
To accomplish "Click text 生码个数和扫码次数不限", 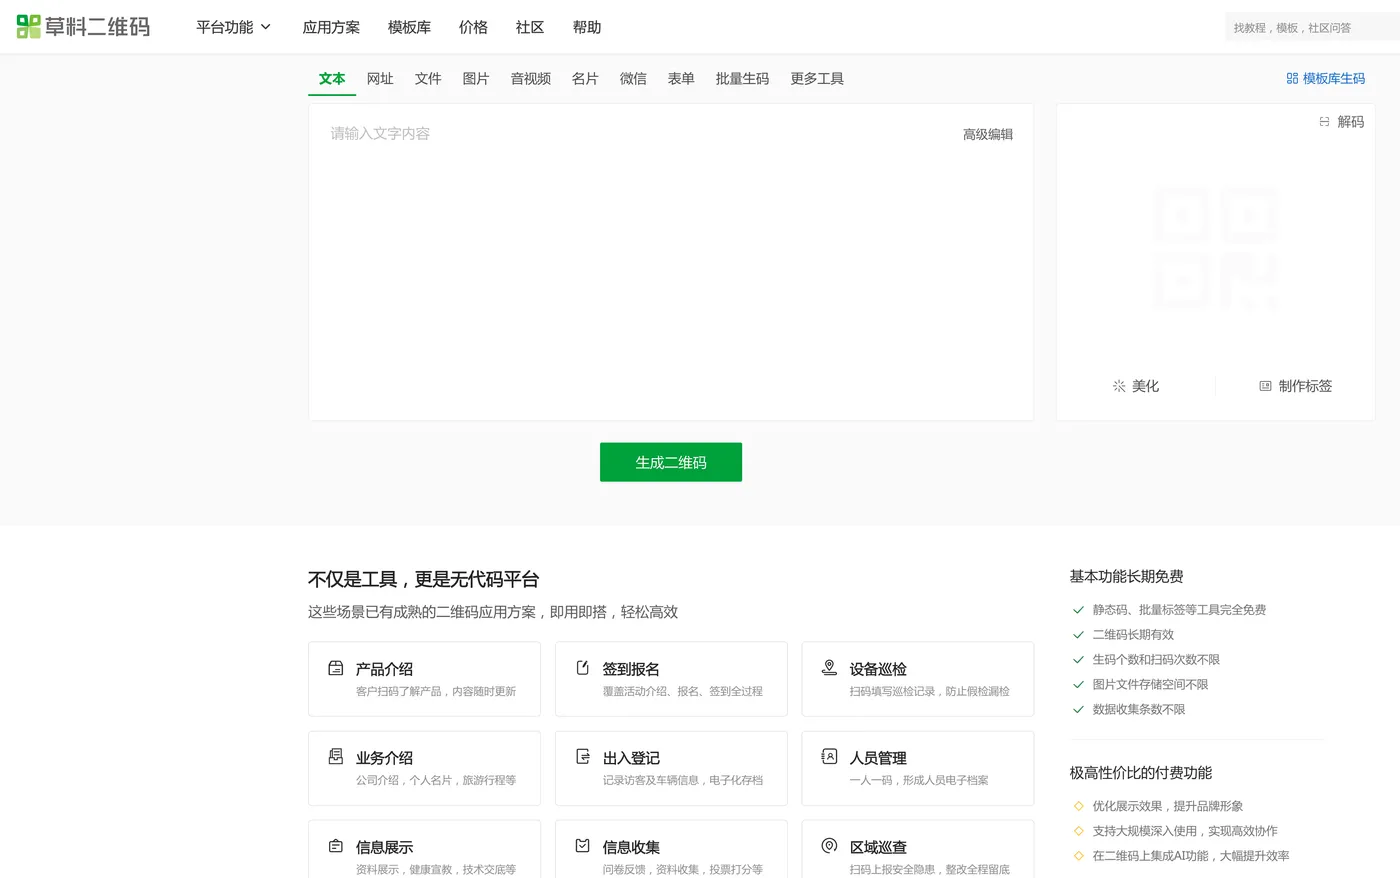I will point(1156,660).
